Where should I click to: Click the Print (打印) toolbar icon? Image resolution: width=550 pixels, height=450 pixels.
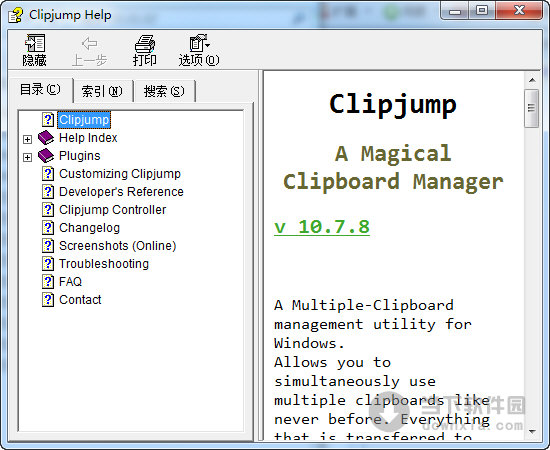(145, 50)
